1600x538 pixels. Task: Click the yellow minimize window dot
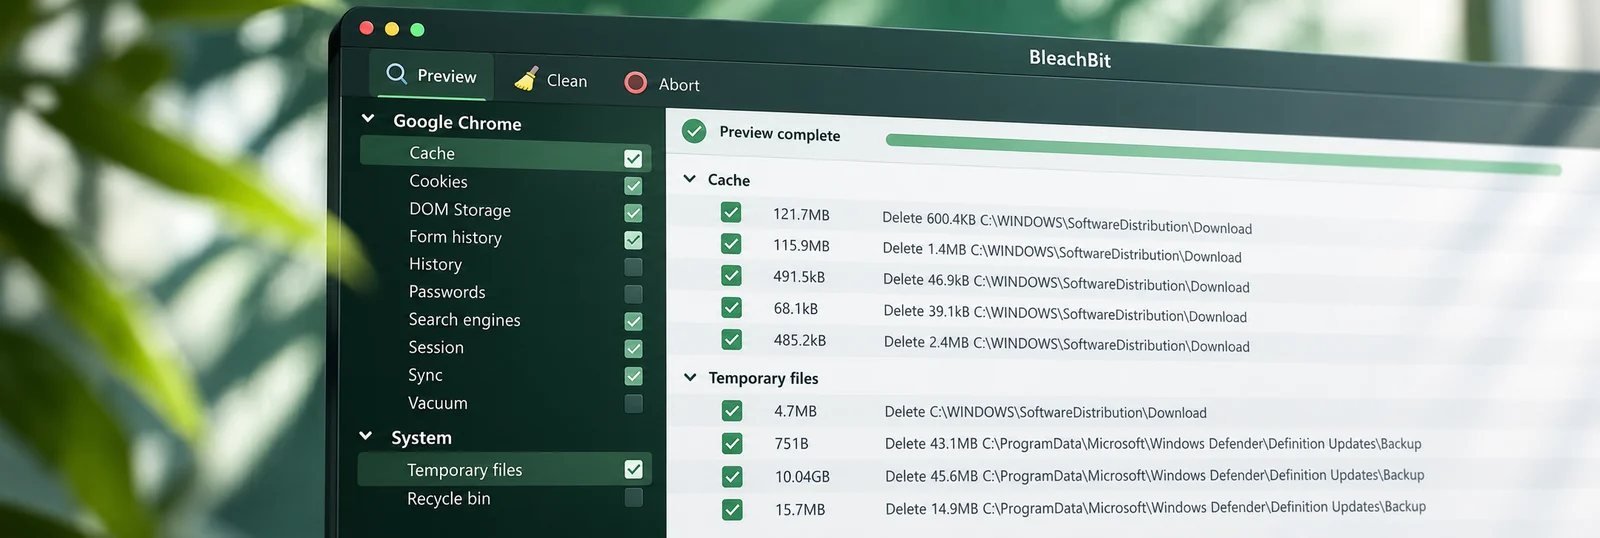(392, 29)
